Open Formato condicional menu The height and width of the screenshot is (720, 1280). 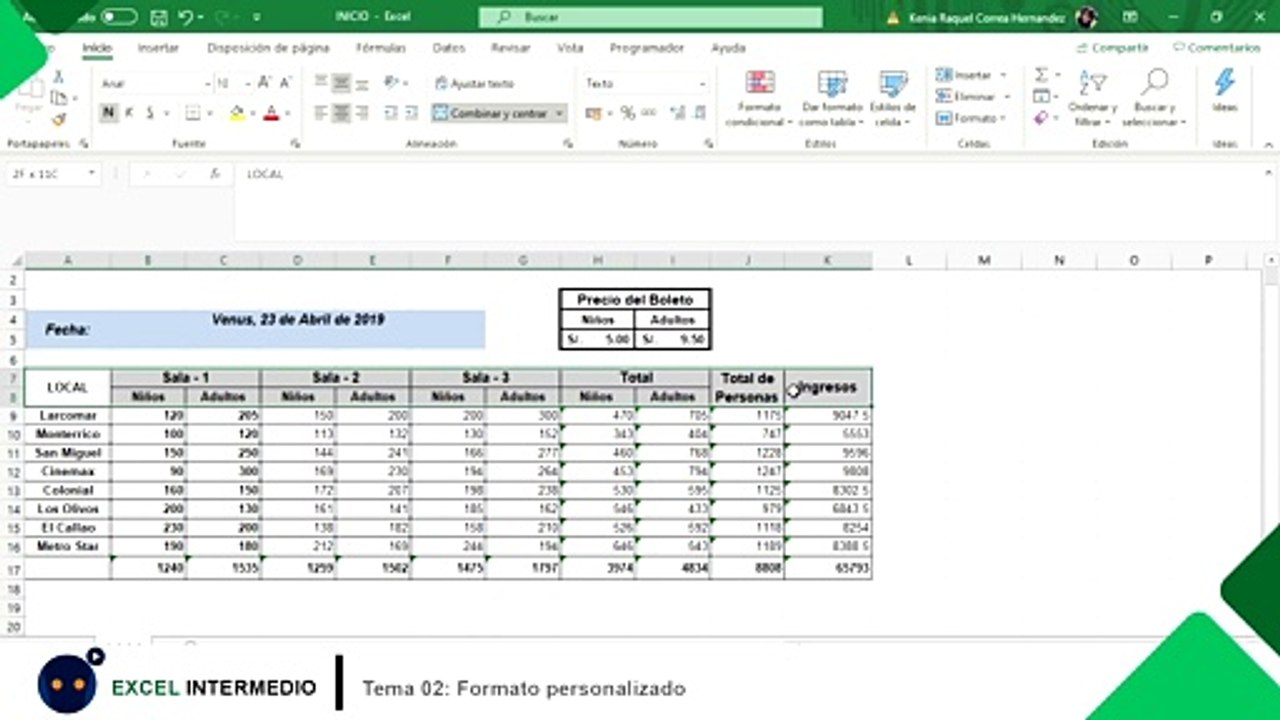point(759,98)
